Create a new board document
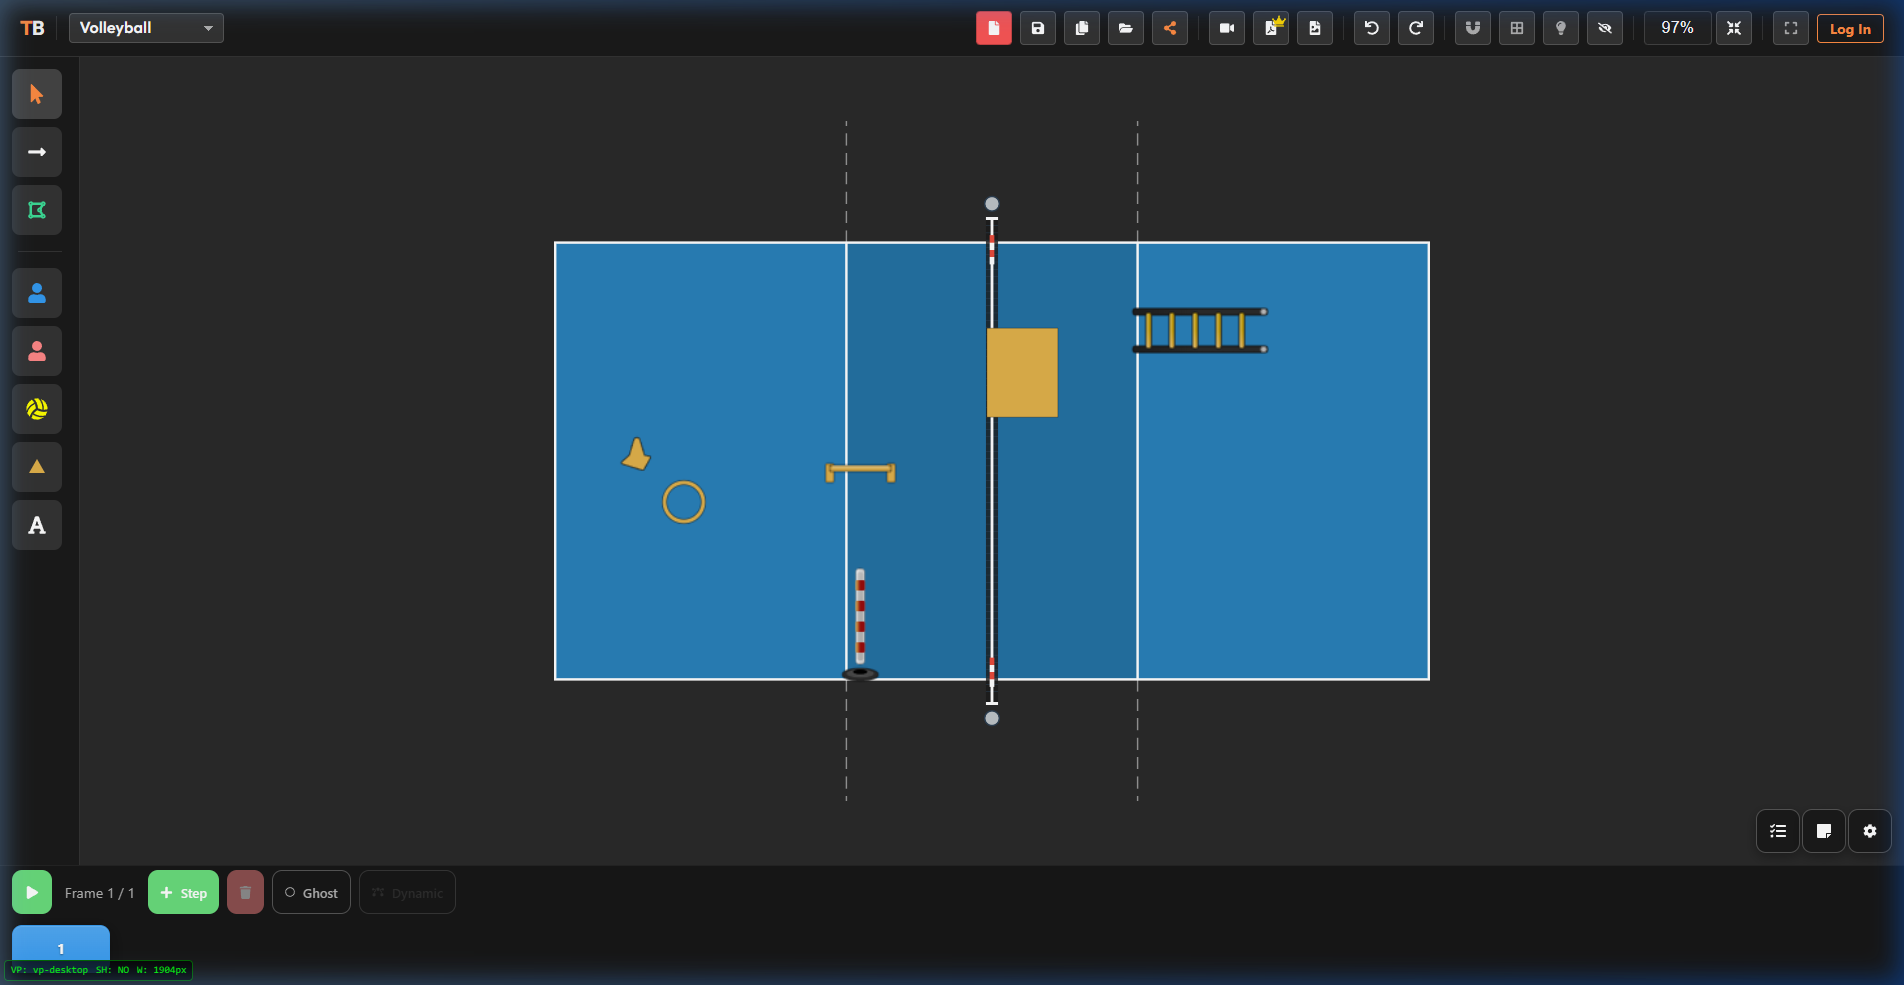 pos(993,28)
